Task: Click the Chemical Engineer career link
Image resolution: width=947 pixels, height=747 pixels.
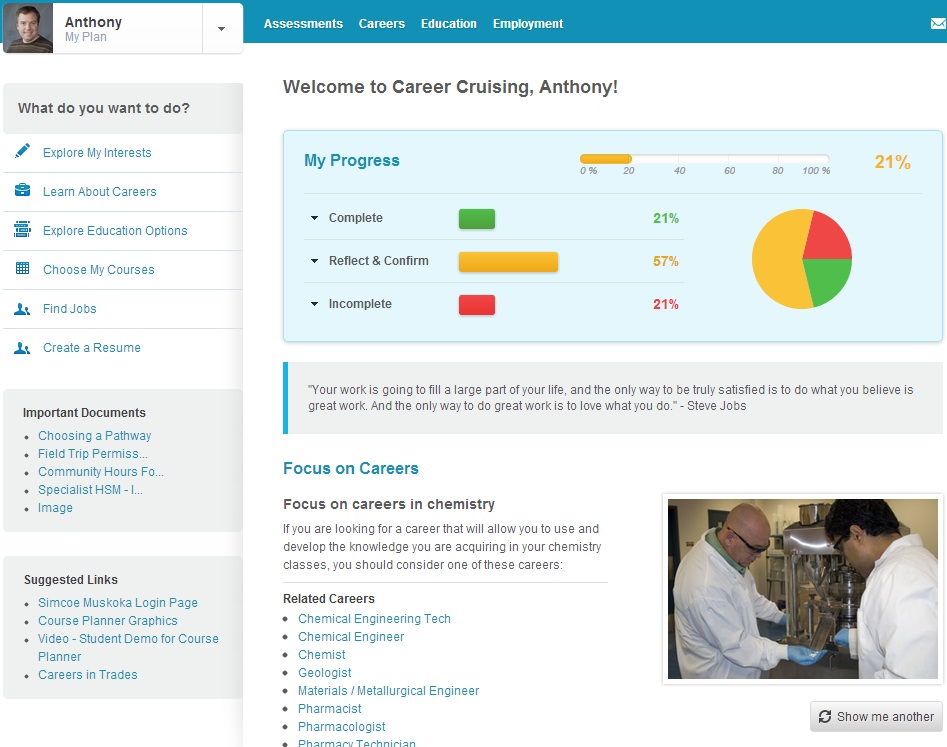Action: [x=351, y=636]
